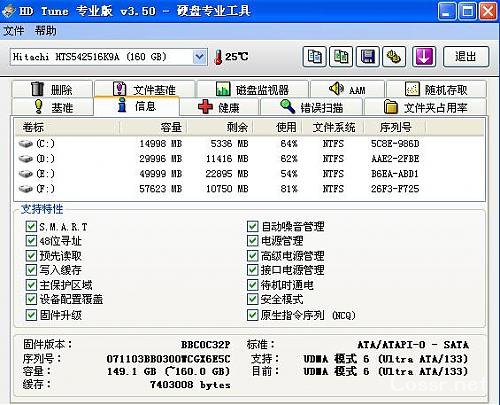This screenshot has height=405, width=500.
Task: Switch to the 文件基准 tab
Action: (145, 89)
